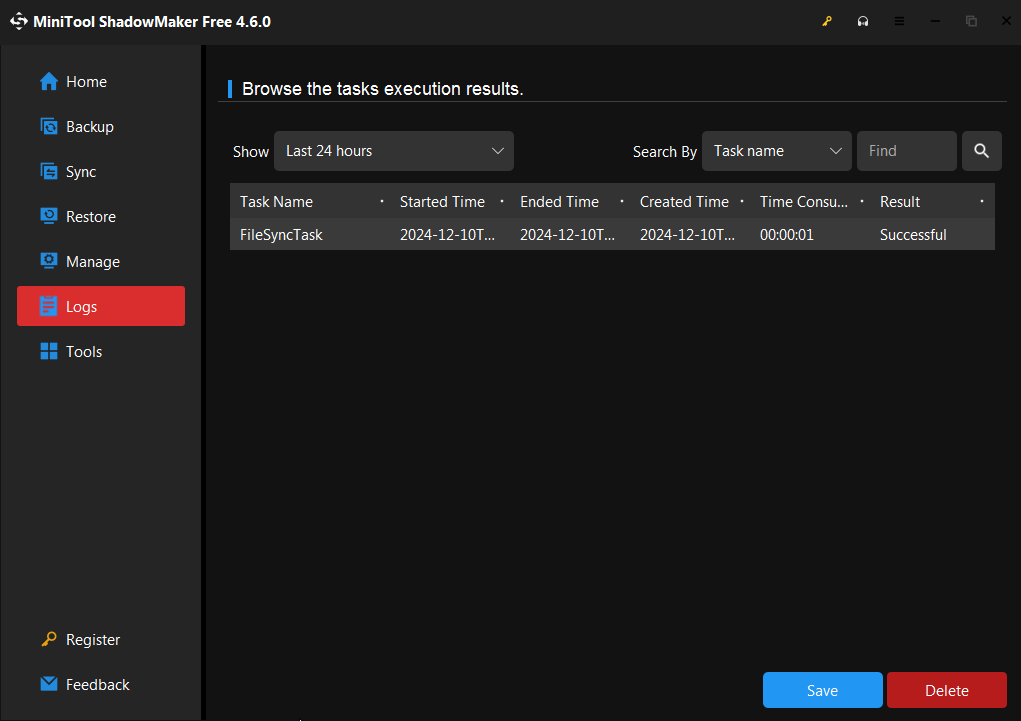Expand the Task name search-by dropdown
The height and width of the screenshot is (721, 1021).
tap(776, 151)
